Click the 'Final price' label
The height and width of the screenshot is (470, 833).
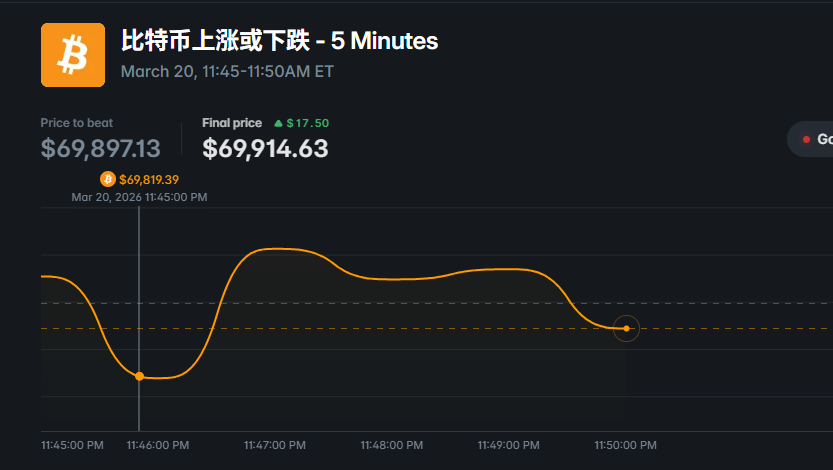pos(232,123)
